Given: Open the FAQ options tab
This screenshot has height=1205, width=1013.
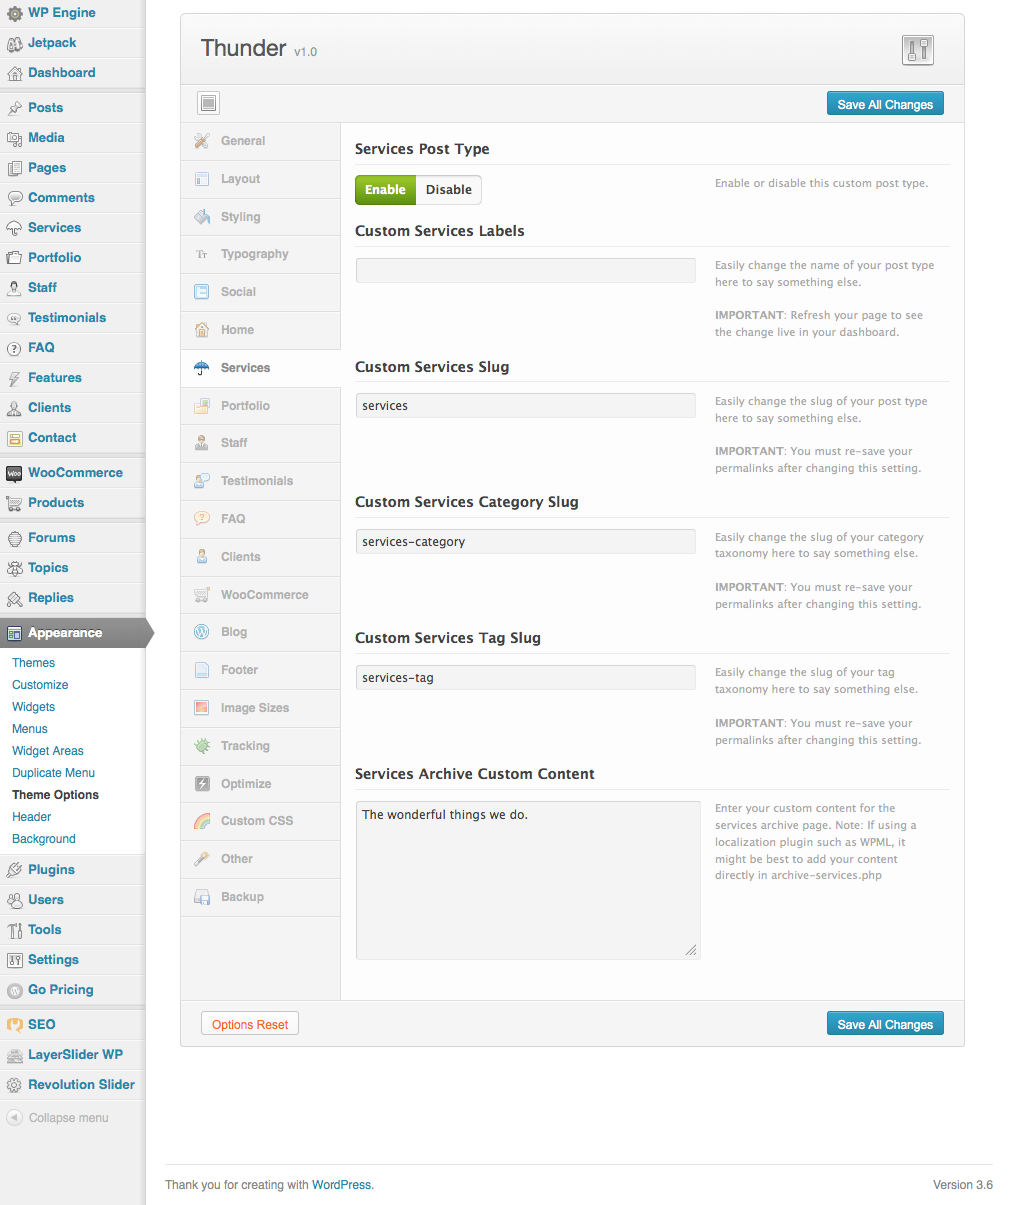Looking at the screenshot, I should click(x=261, y=519).
